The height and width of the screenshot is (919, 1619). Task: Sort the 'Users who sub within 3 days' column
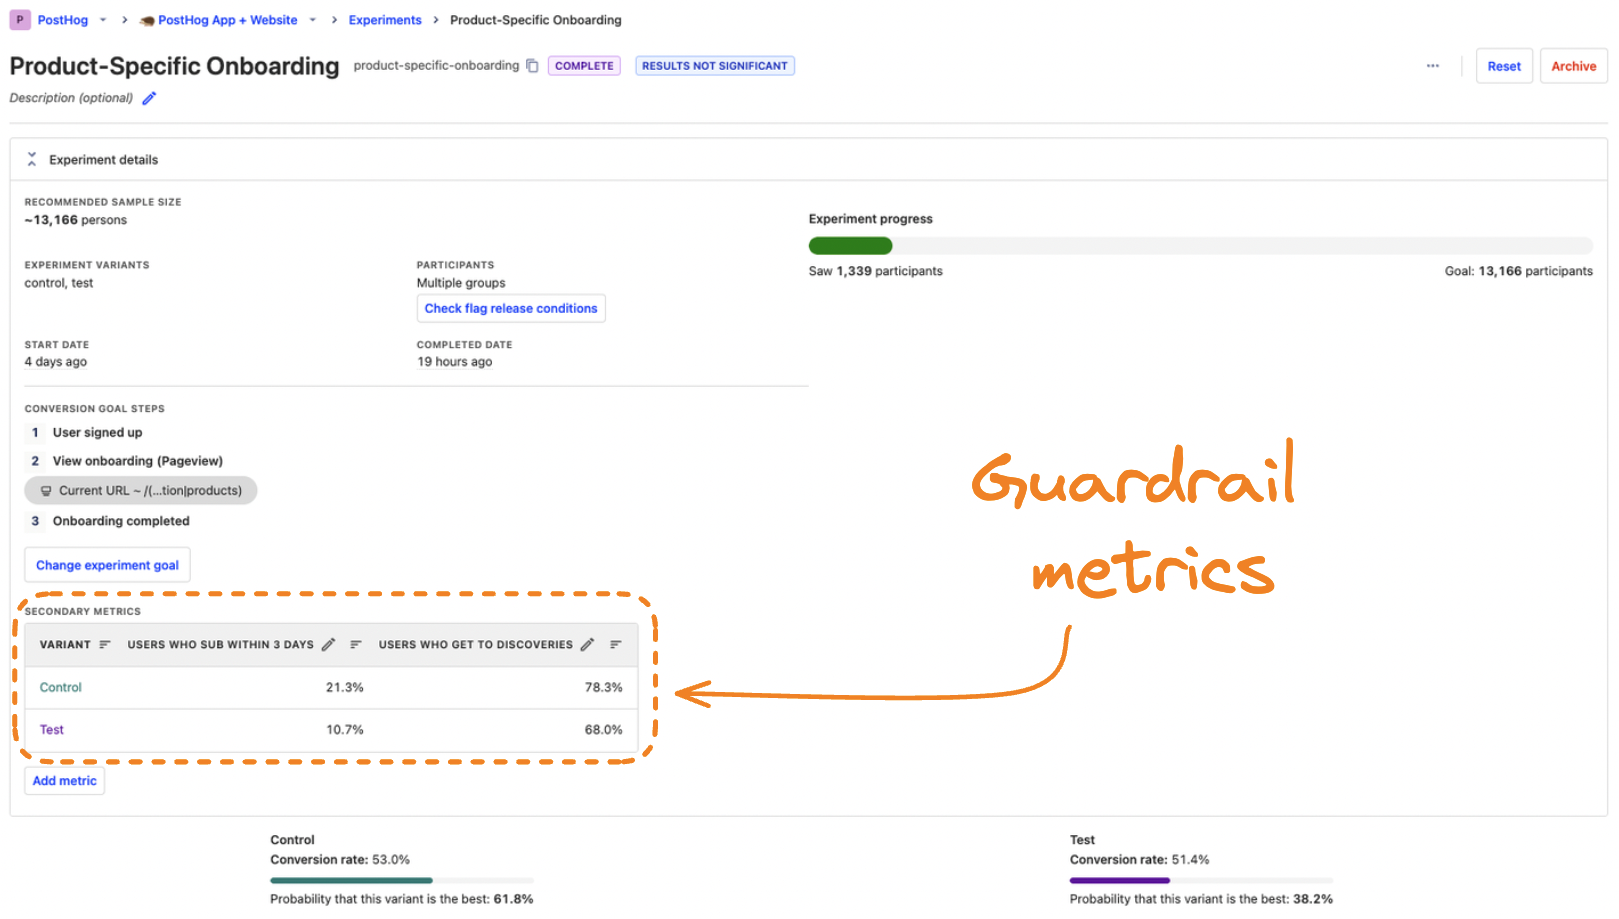356,644
